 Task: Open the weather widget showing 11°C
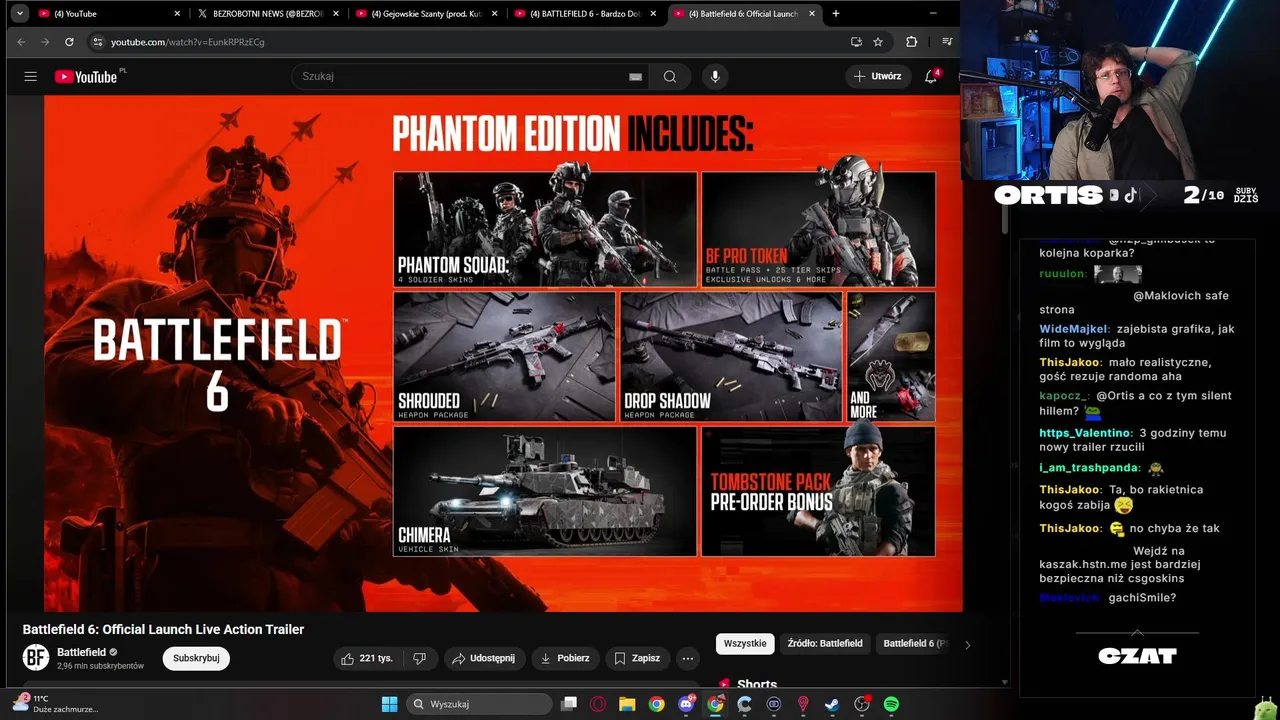(x=55, y=704)
